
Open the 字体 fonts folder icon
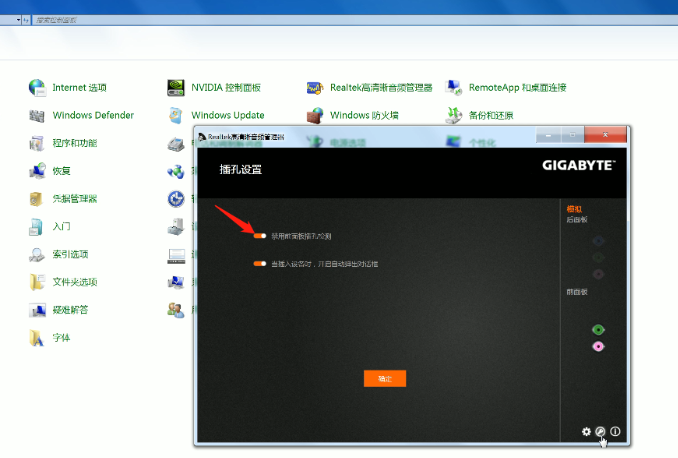(37, 338)
